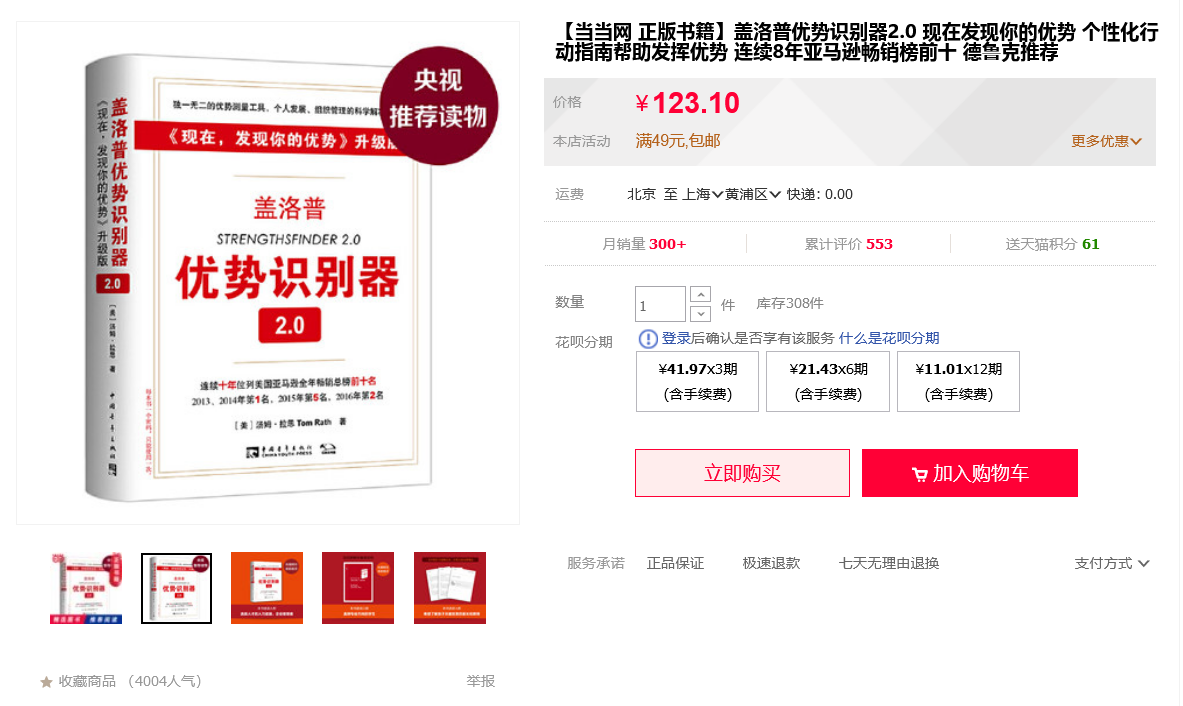Click the cart icon in 加入购物车

pyautogui.click(x=920, y=474)
